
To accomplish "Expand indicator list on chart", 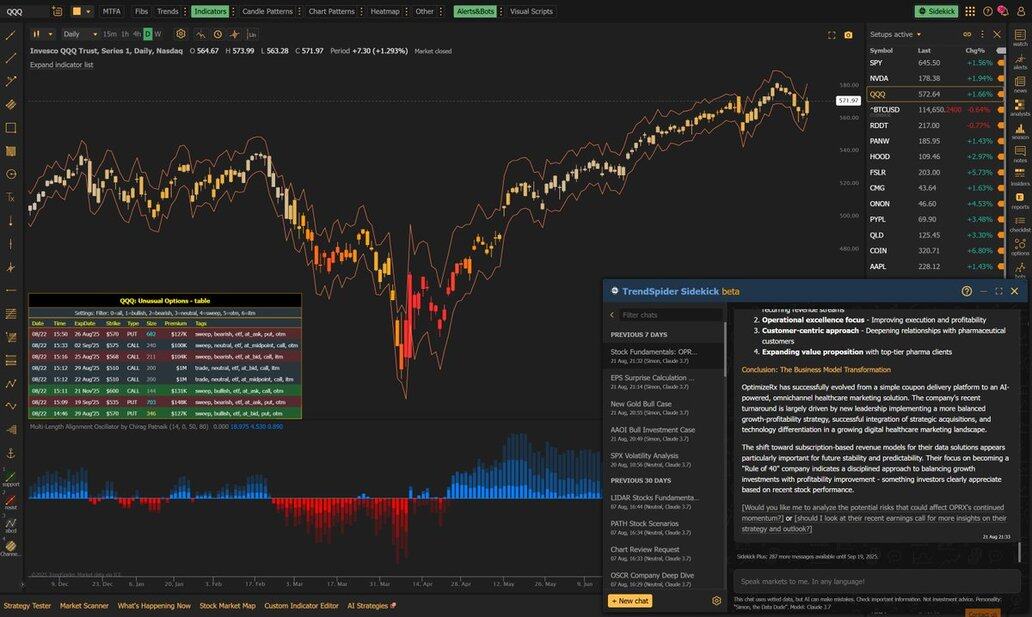I will coord(61,65).
